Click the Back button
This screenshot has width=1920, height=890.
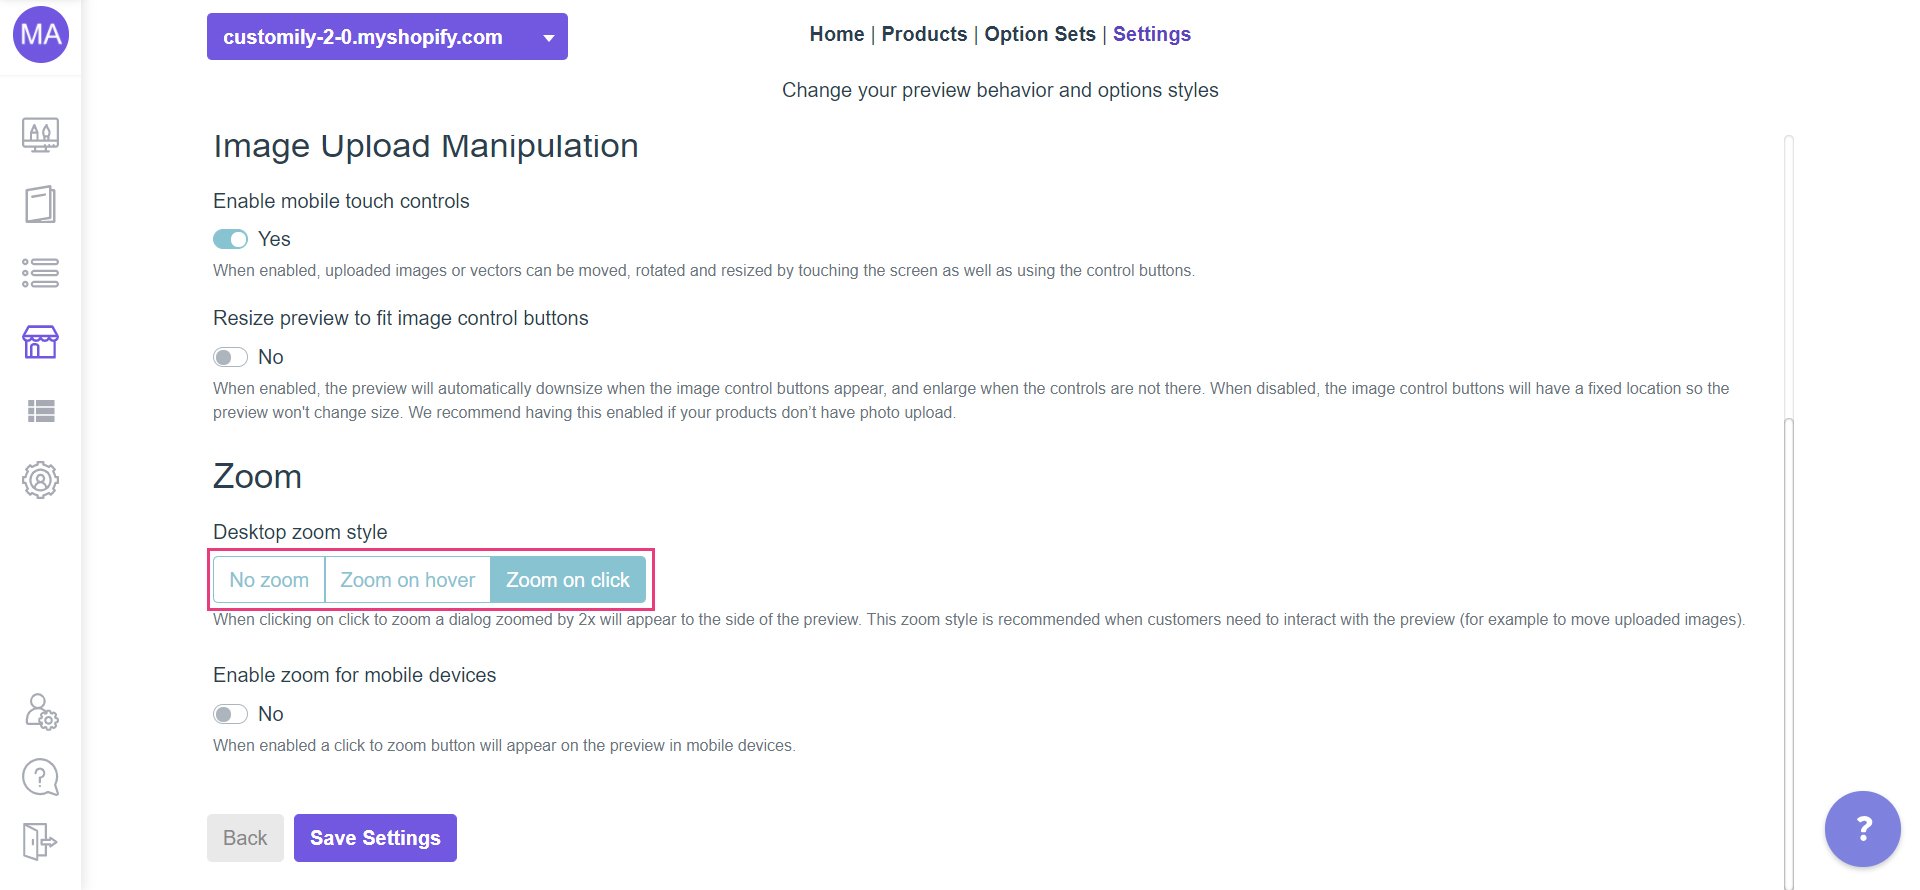tap(245, 838)
